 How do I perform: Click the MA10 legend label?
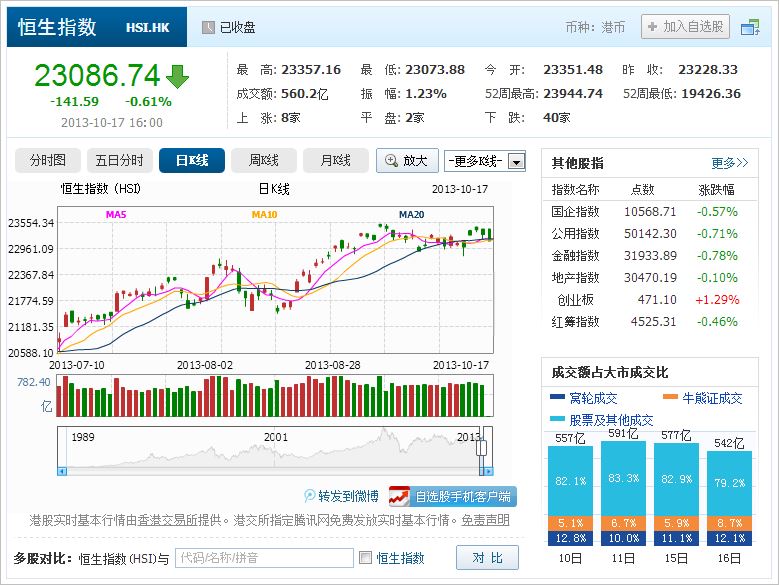pyautogui.click(x=264, y=215)
